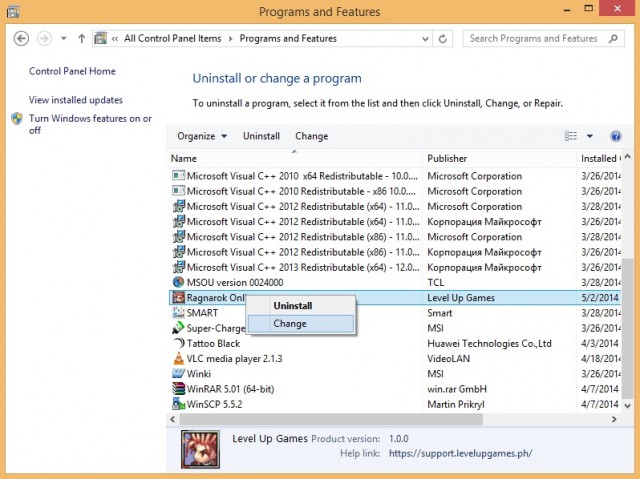Select the VLC media player 2.1.3 entry
640x479 pixels.
[394, 359]
